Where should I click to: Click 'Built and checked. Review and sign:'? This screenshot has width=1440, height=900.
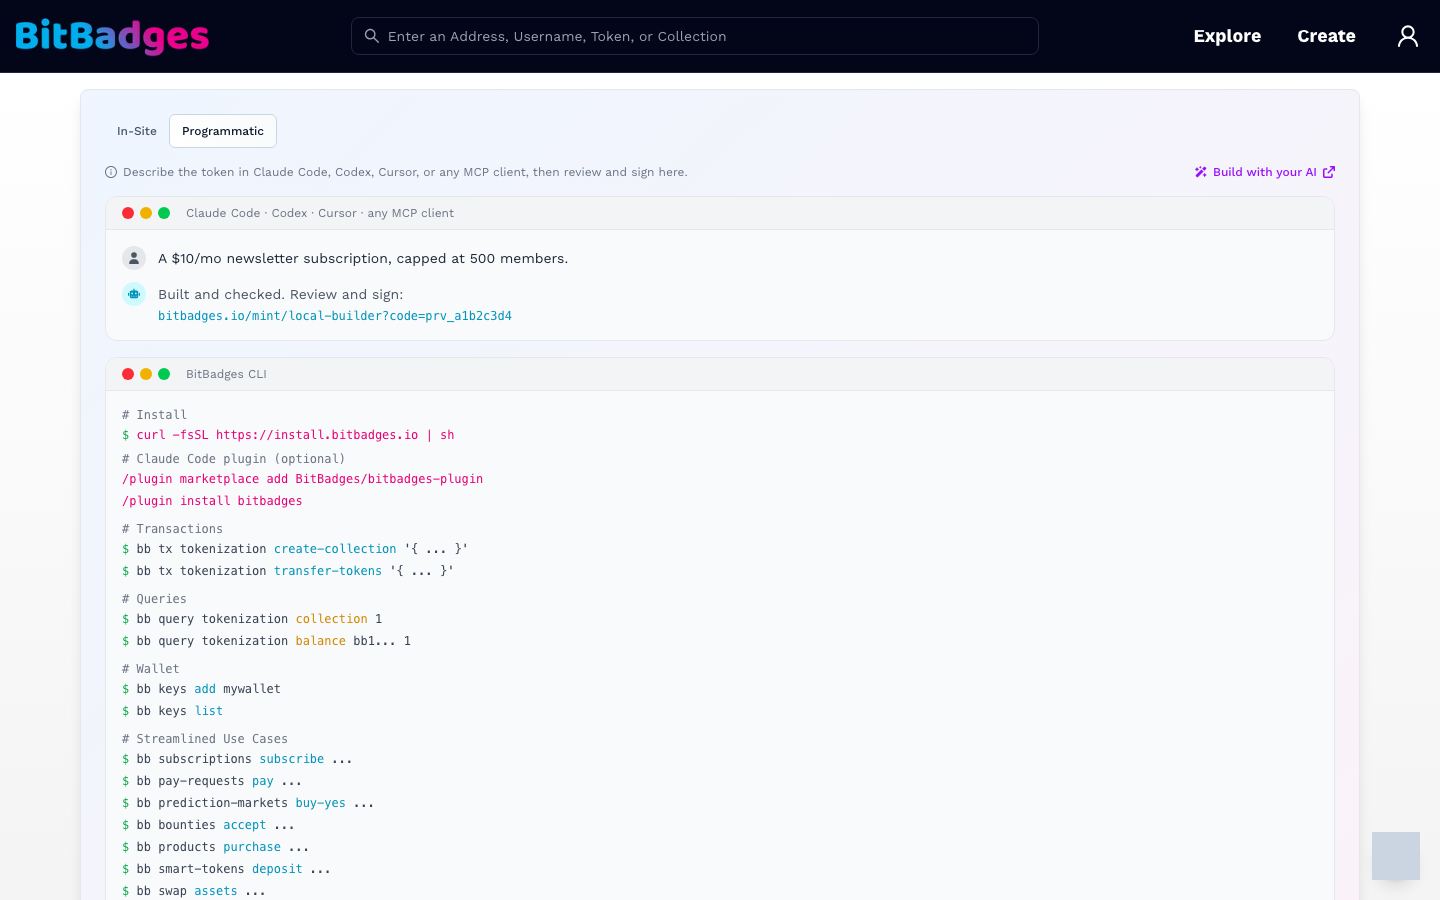(281, 294)
